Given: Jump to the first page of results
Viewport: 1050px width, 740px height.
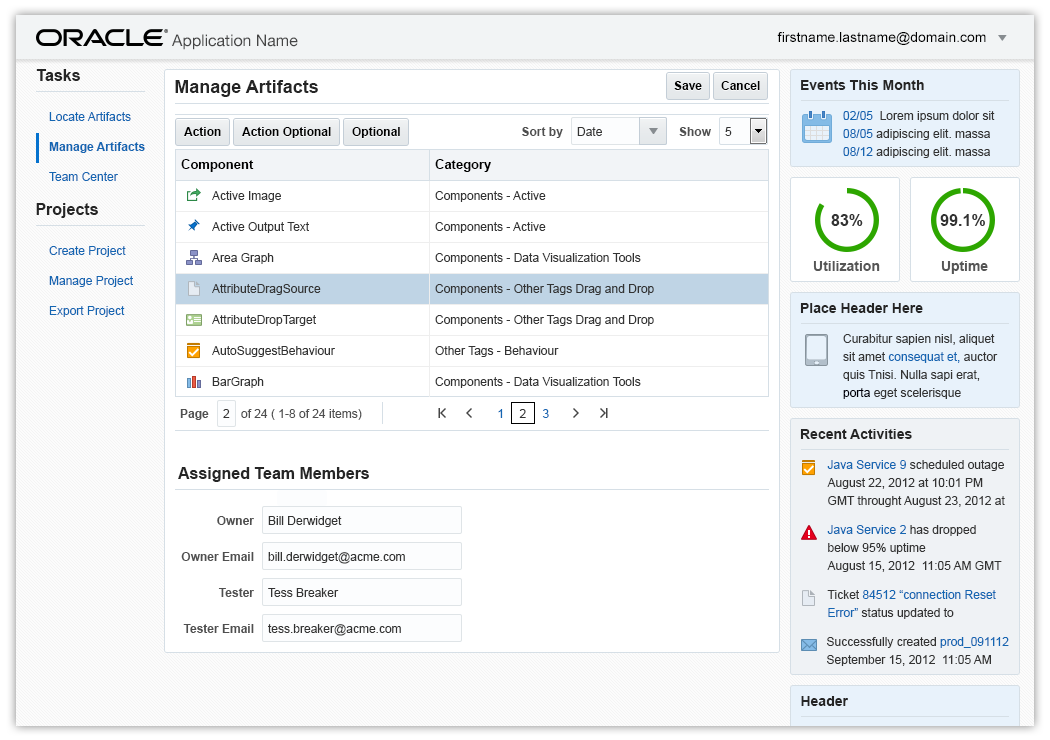Looking at the screenshot, I should coord(442,413).
